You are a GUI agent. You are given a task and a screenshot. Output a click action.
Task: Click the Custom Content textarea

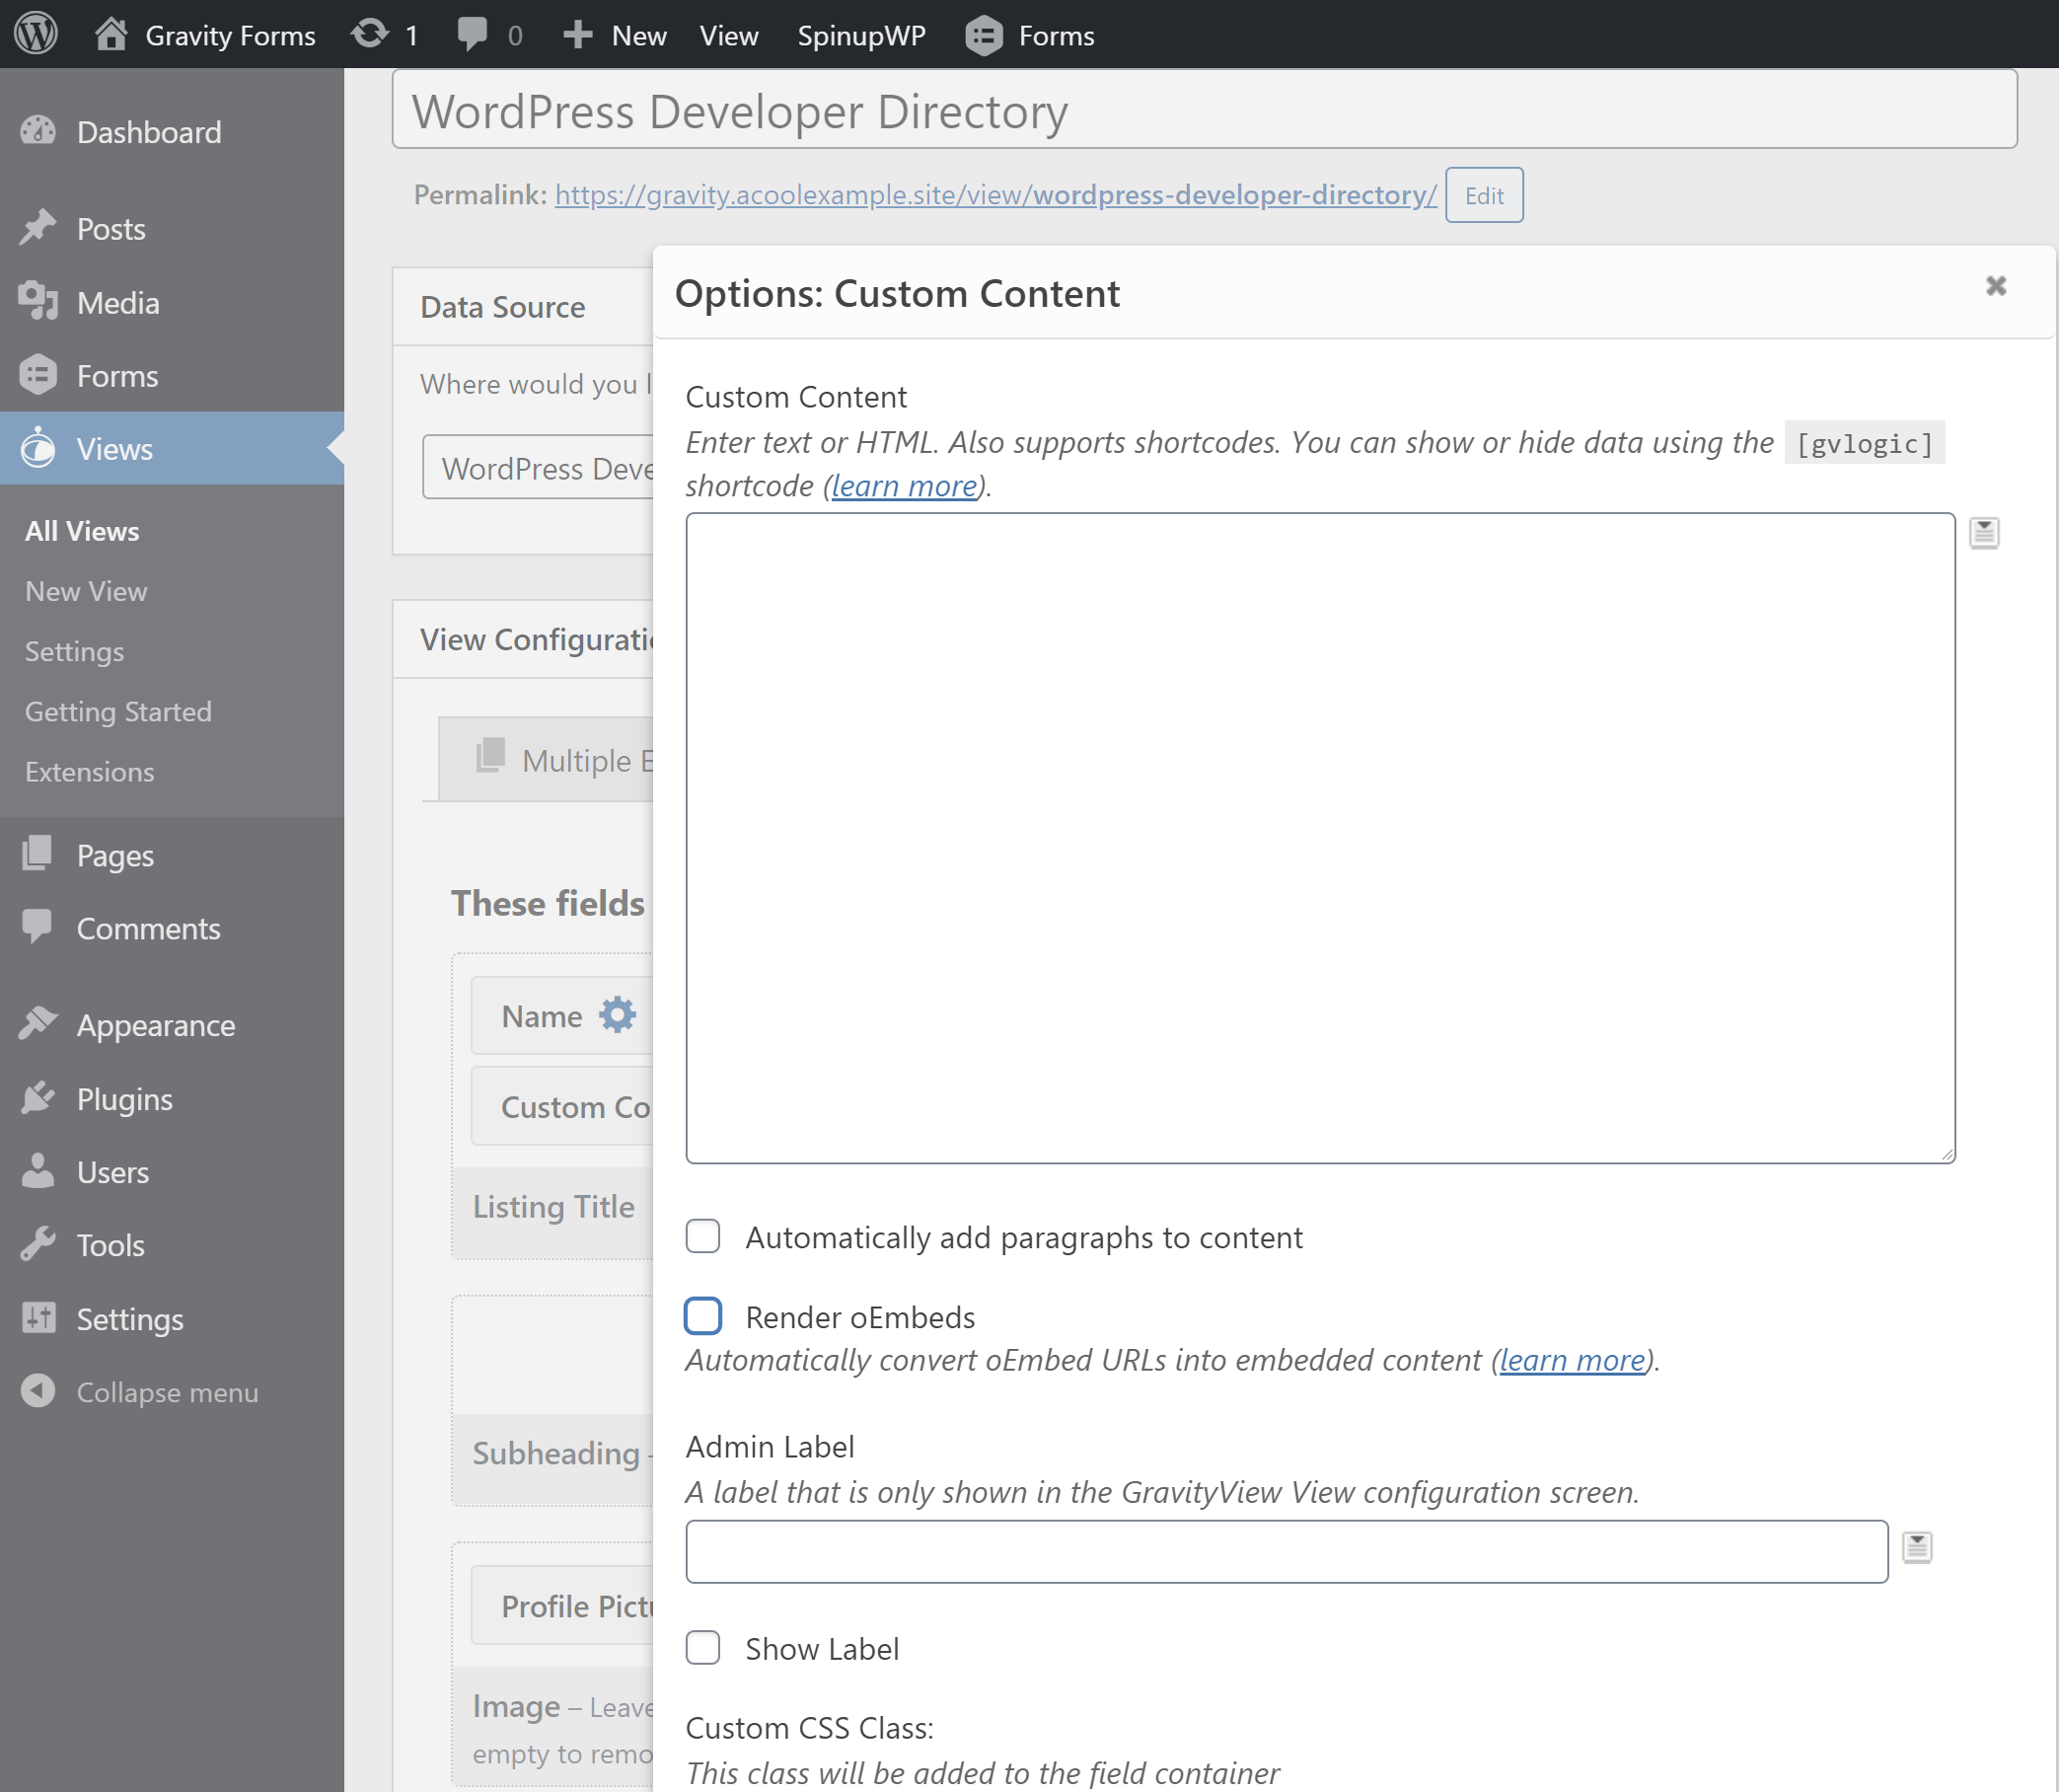1320,838
